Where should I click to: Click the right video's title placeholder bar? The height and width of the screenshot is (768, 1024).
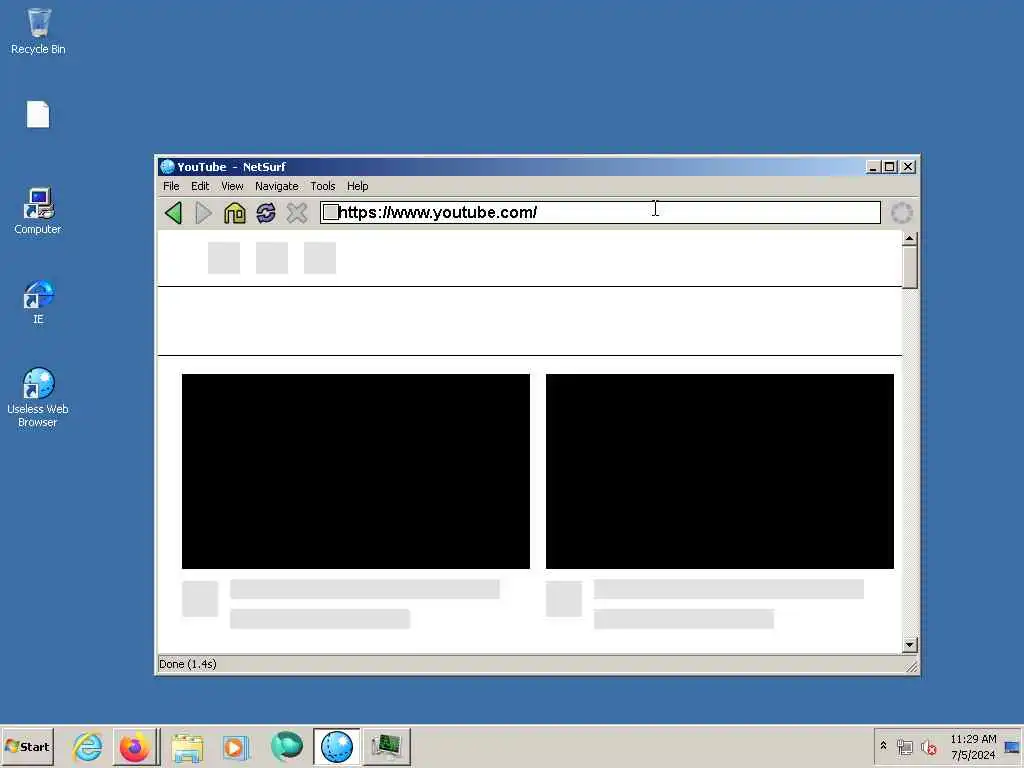pyautogui.click(x=729, y=589)
